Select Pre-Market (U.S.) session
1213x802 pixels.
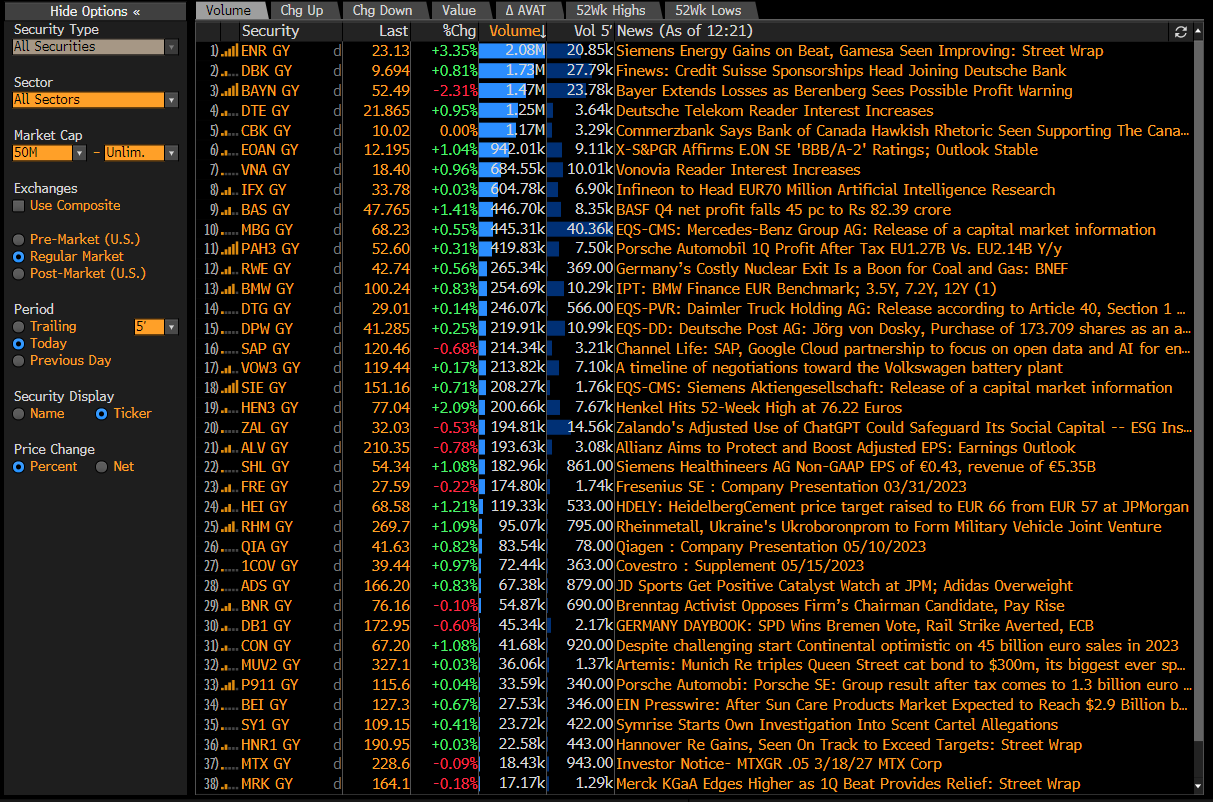(x=19, y=240)
